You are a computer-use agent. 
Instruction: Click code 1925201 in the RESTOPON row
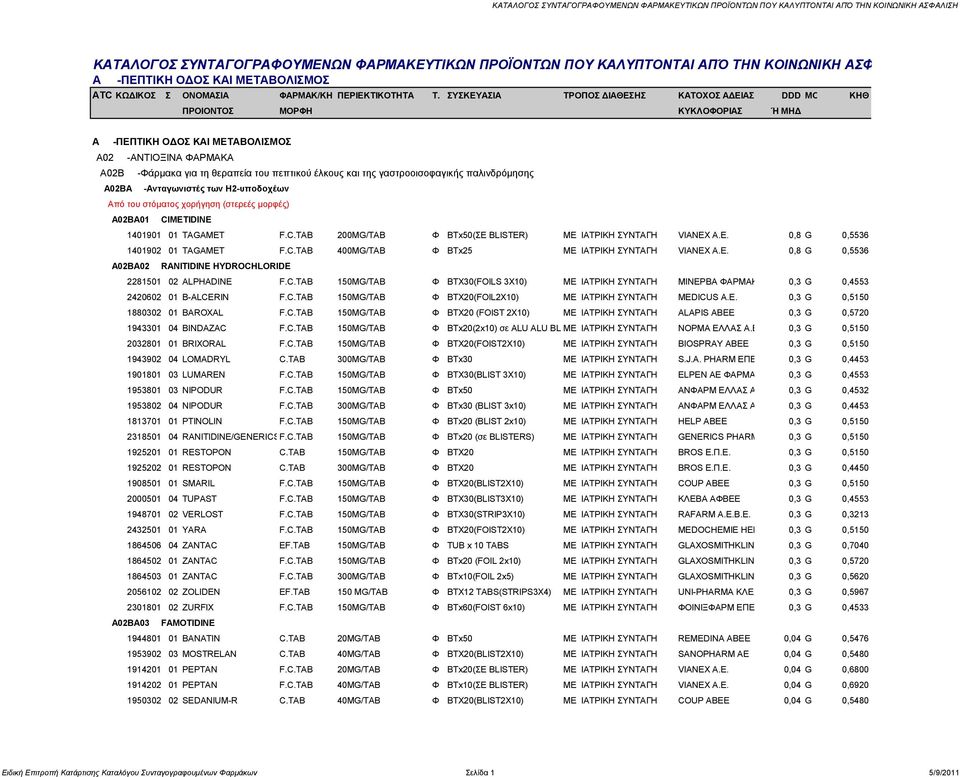tap(144, 452)
